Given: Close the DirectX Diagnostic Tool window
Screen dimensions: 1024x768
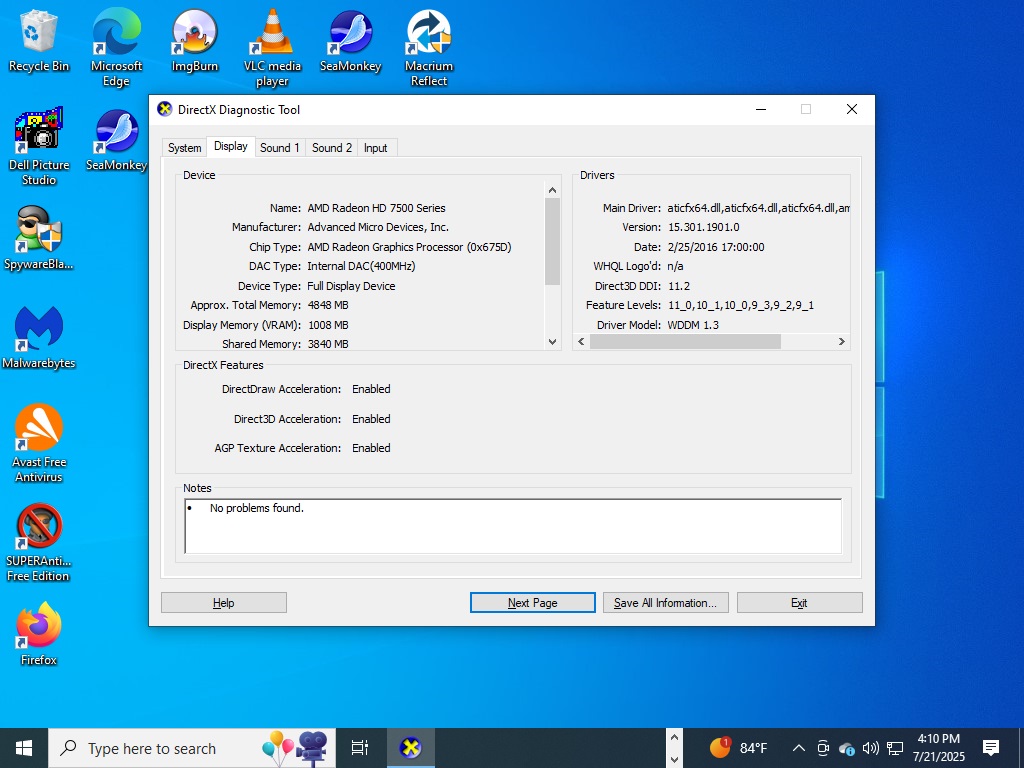Looking at the screenshot, I should tap(852, 109).
